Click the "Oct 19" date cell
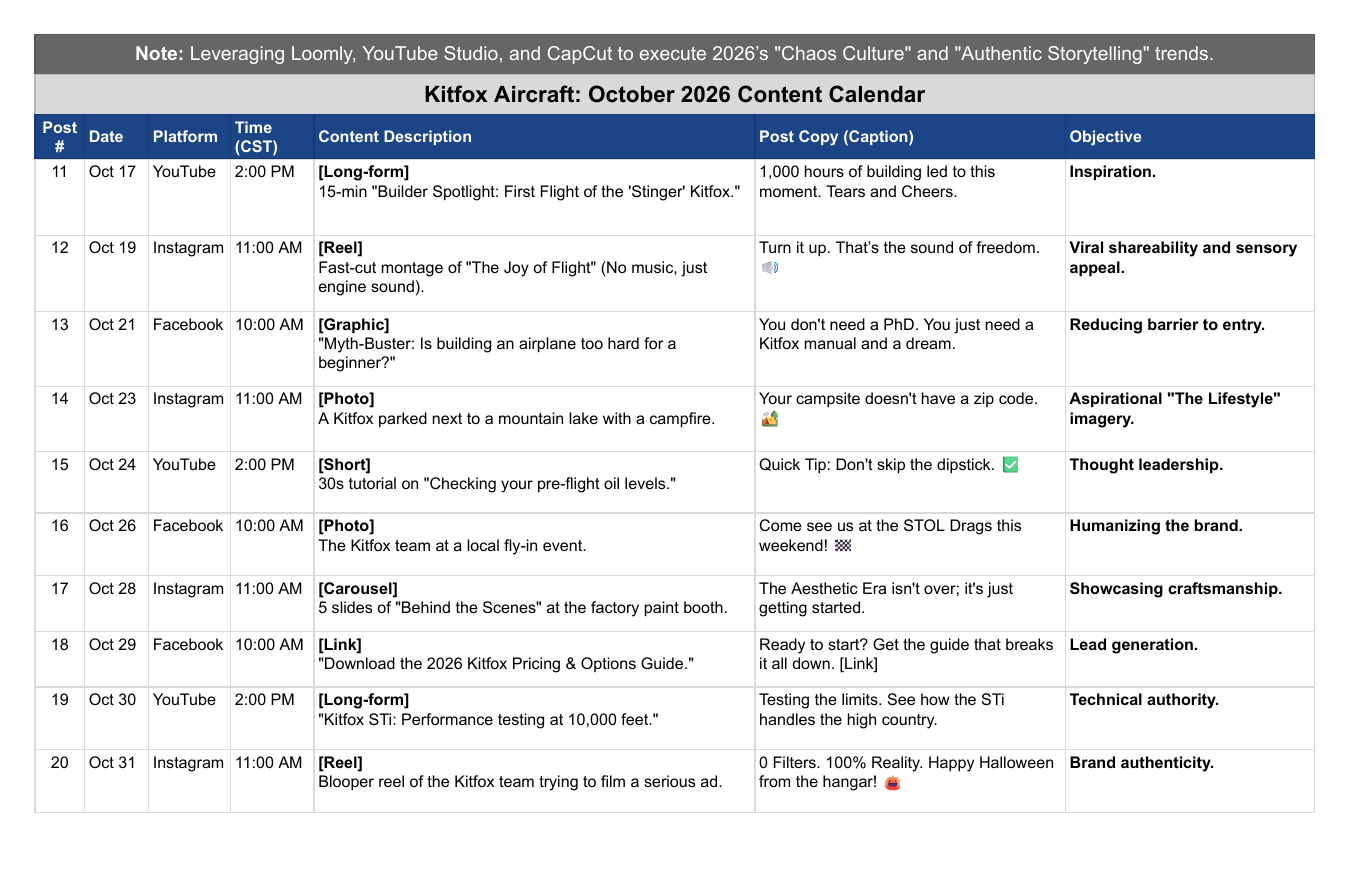The height and width of the screenshot is (870, 1350). (117, 273)
